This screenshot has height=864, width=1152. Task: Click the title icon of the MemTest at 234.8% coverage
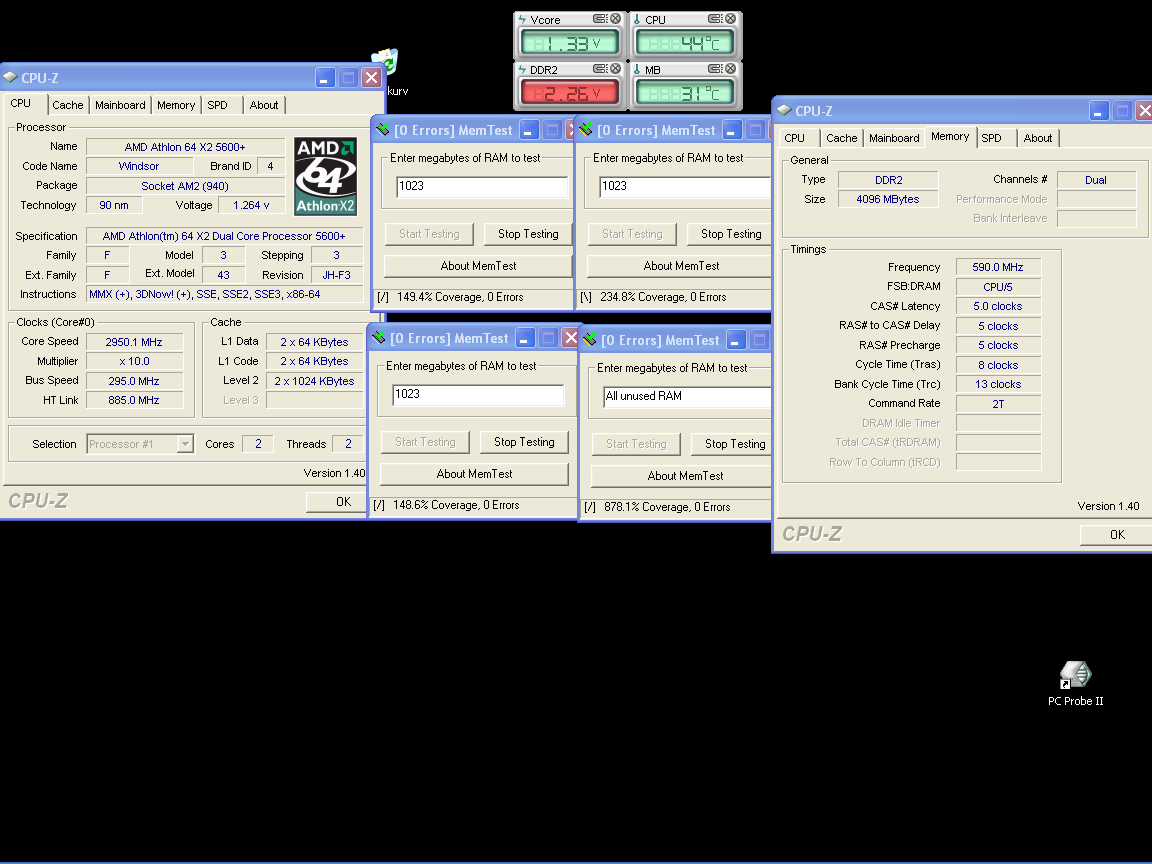(586, 130)
